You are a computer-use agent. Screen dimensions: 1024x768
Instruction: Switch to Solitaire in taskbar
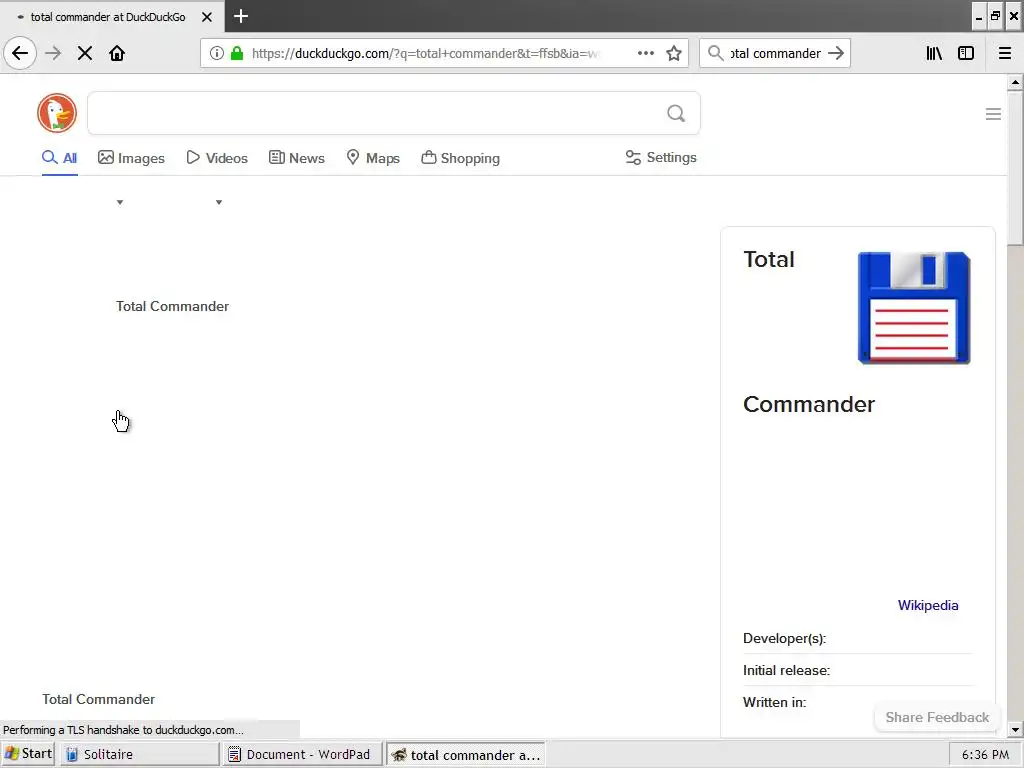coord(140,754)
